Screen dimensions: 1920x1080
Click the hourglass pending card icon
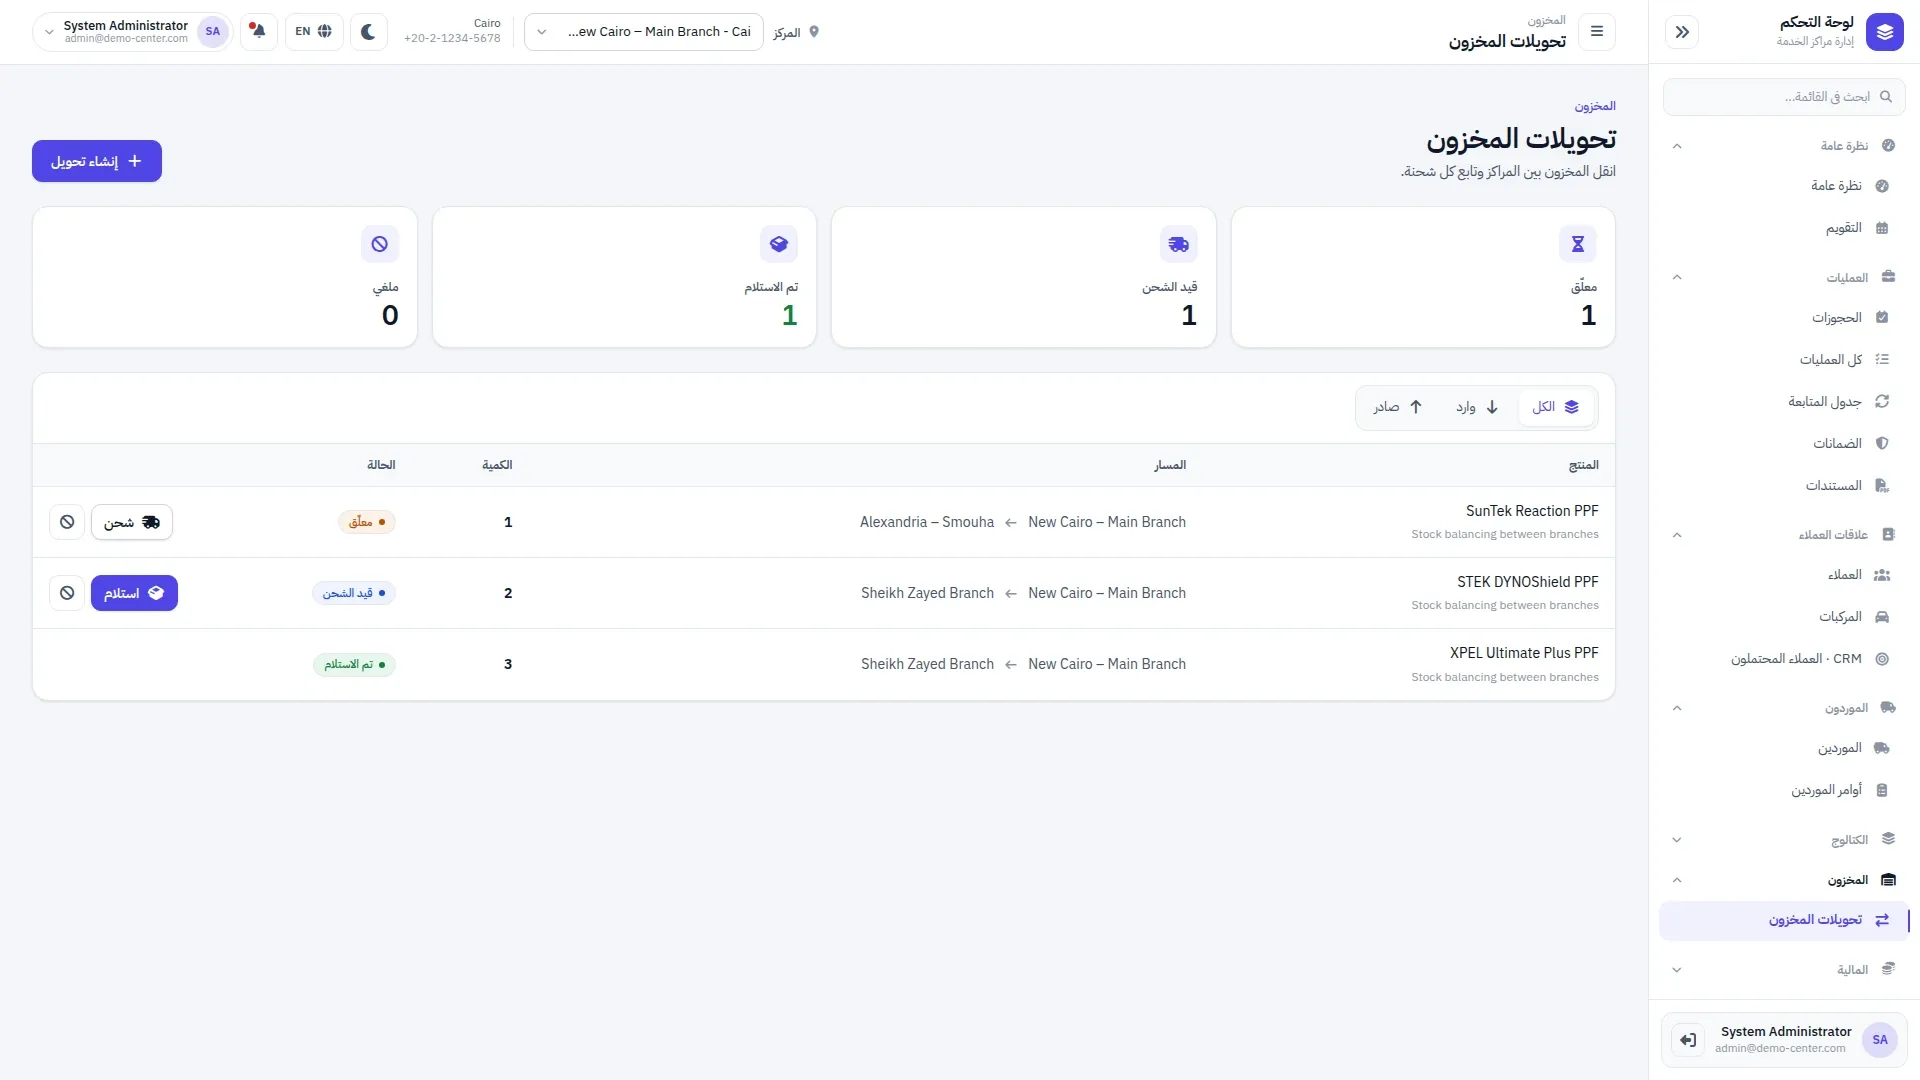[x=1578, y=244]
